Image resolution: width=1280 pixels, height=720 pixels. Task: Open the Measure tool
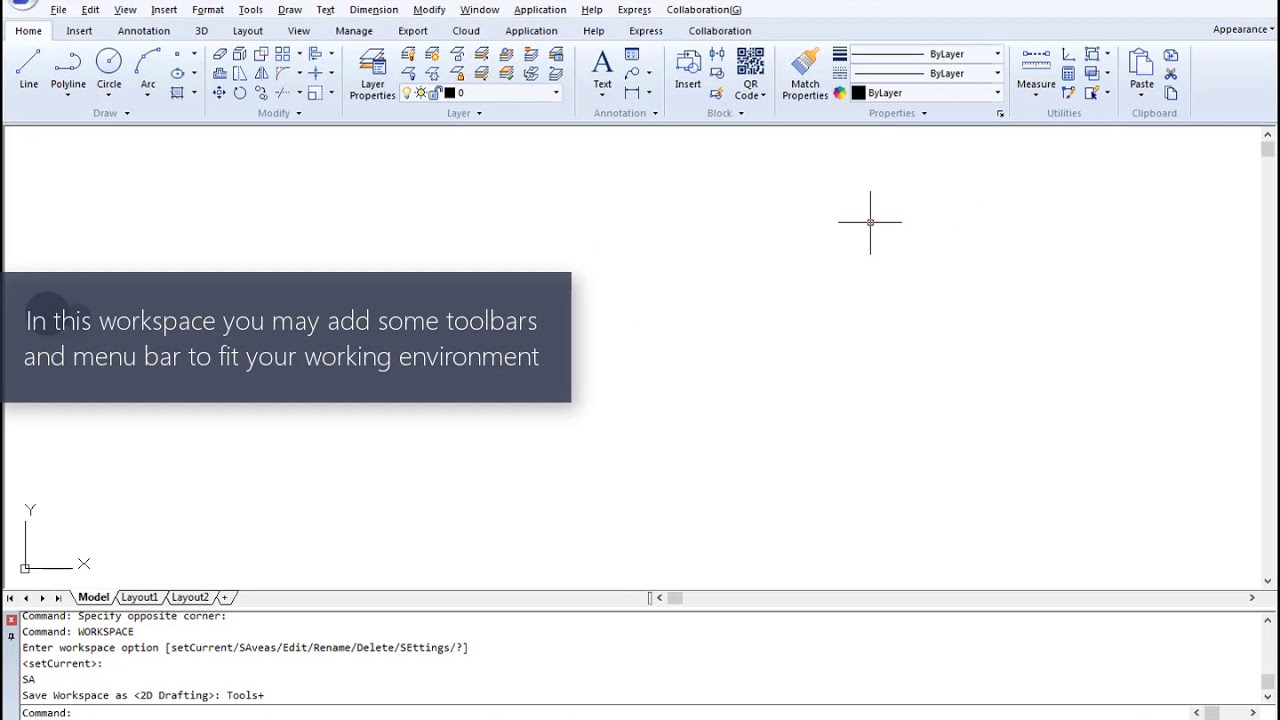pyautogui.click(x=1036, y=69)
